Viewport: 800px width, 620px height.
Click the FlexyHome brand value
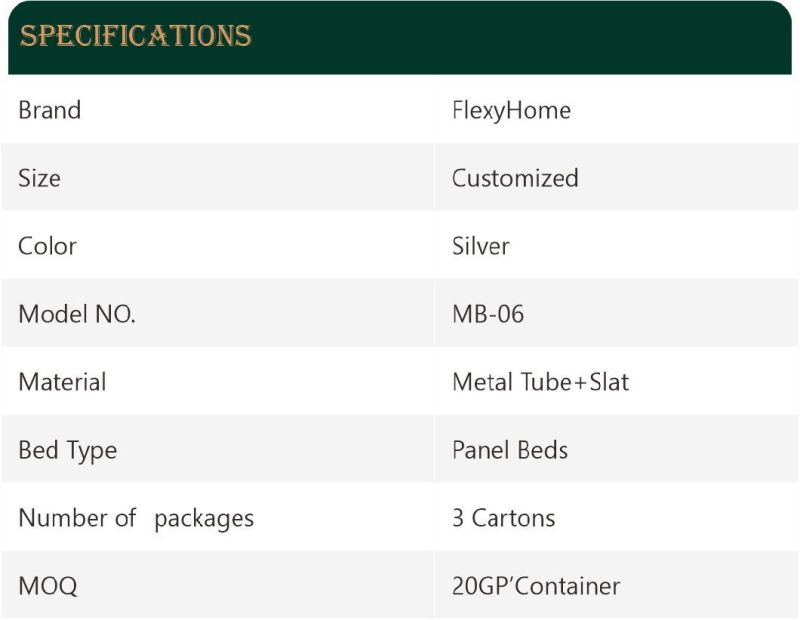511,111
